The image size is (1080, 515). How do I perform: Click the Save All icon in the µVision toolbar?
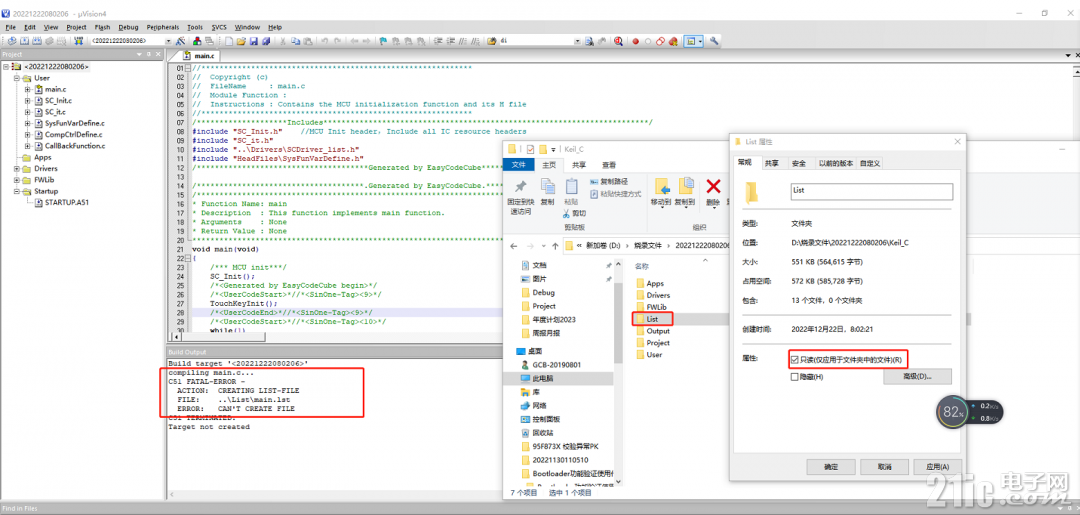(266, 41)
